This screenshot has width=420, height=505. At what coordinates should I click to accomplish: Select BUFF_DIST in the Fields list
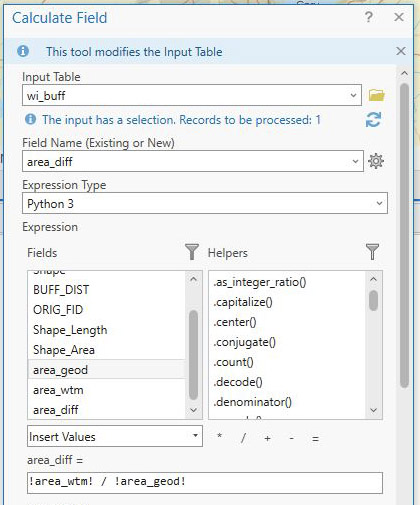[106, 290]
